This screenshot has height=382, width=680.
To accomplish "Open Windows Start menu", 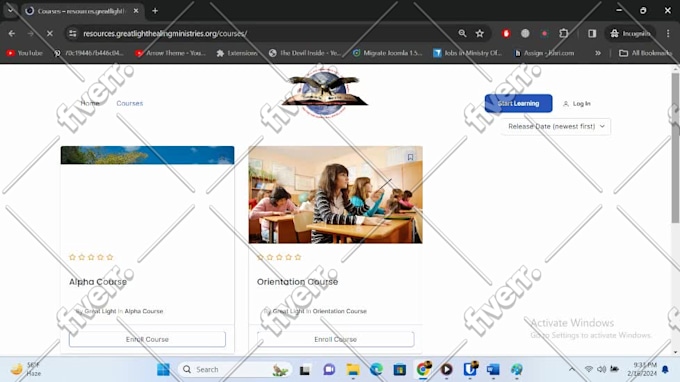I will (x=163, y=369).
